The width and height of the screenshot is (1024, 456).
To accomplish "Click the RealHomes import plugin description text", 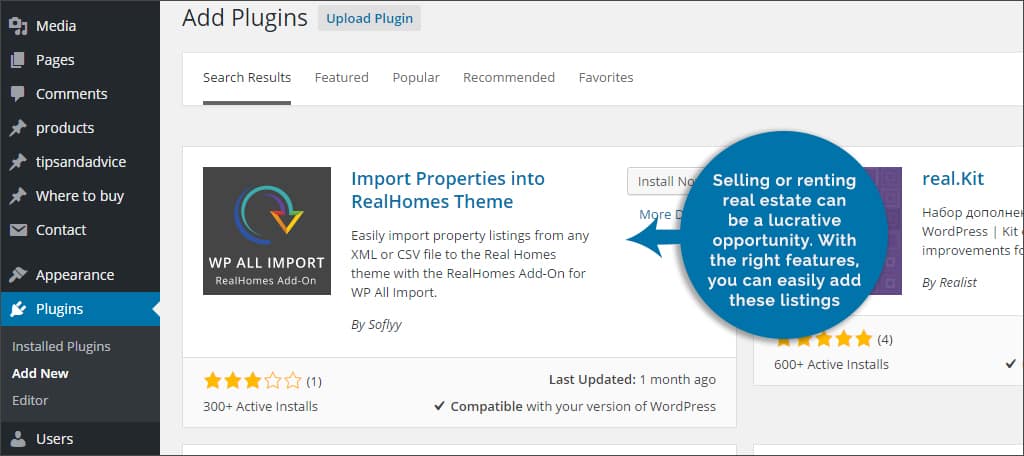I will (470, 264).
